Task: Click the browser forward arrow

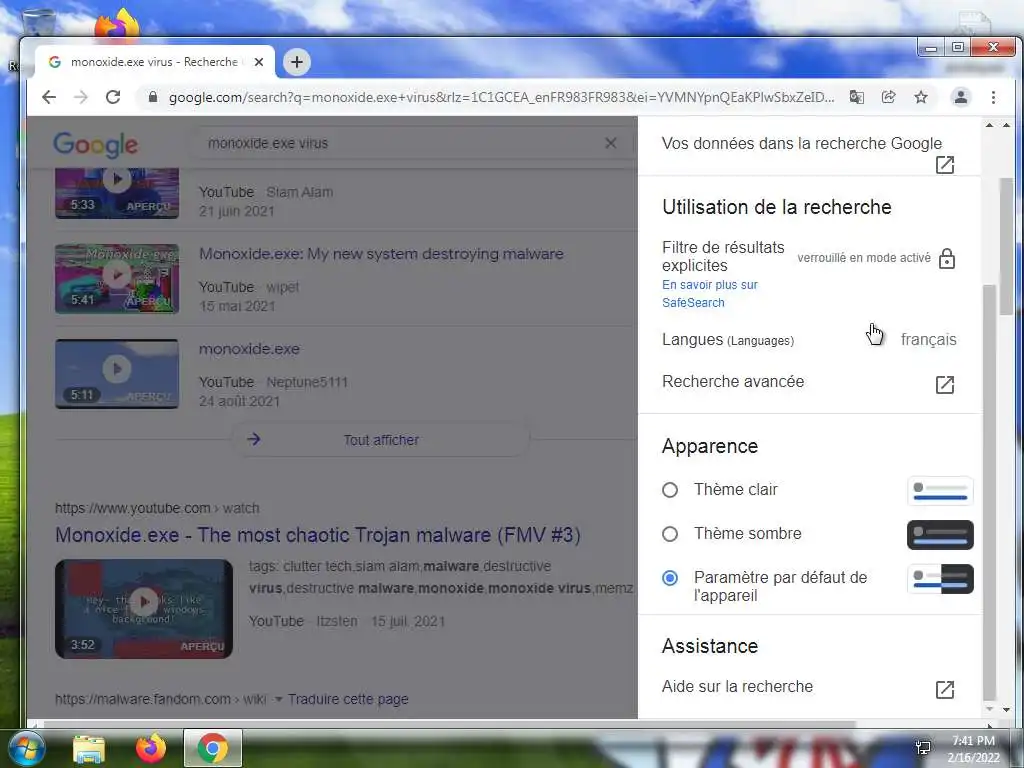Action: pyautogui.click(x=81, y=97)
